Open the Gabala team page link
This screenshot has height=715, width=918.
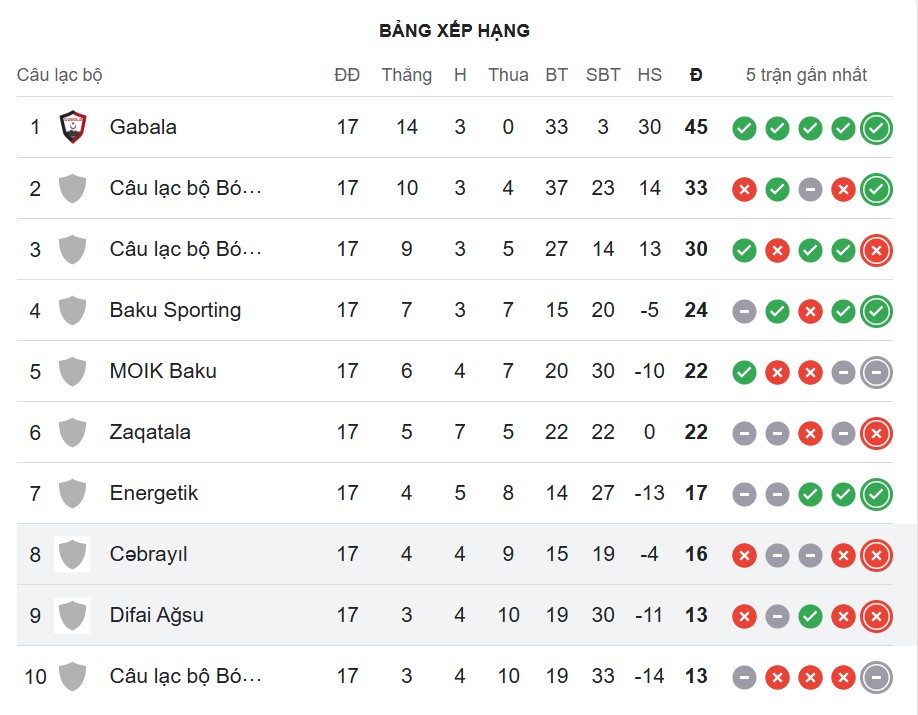[144, 127]
